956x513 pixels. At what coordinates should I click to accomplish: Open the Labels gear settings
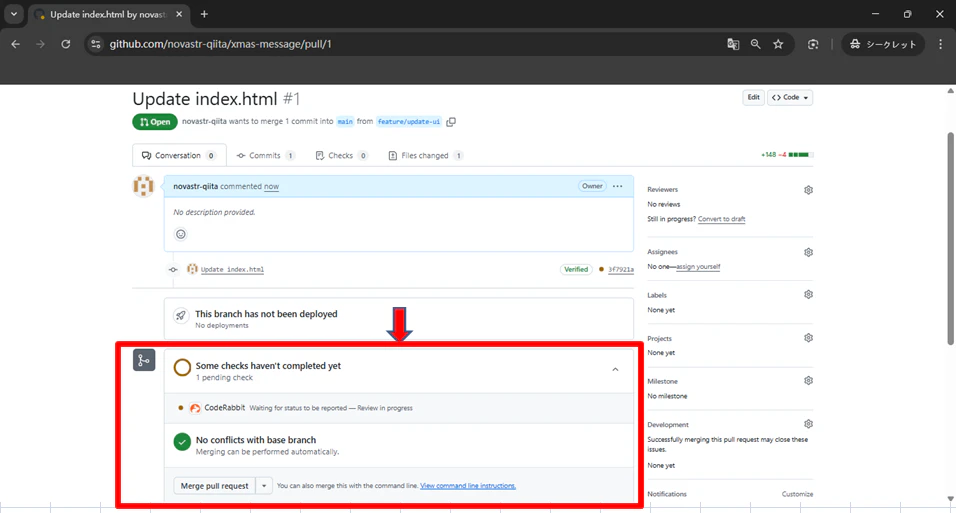808,295
